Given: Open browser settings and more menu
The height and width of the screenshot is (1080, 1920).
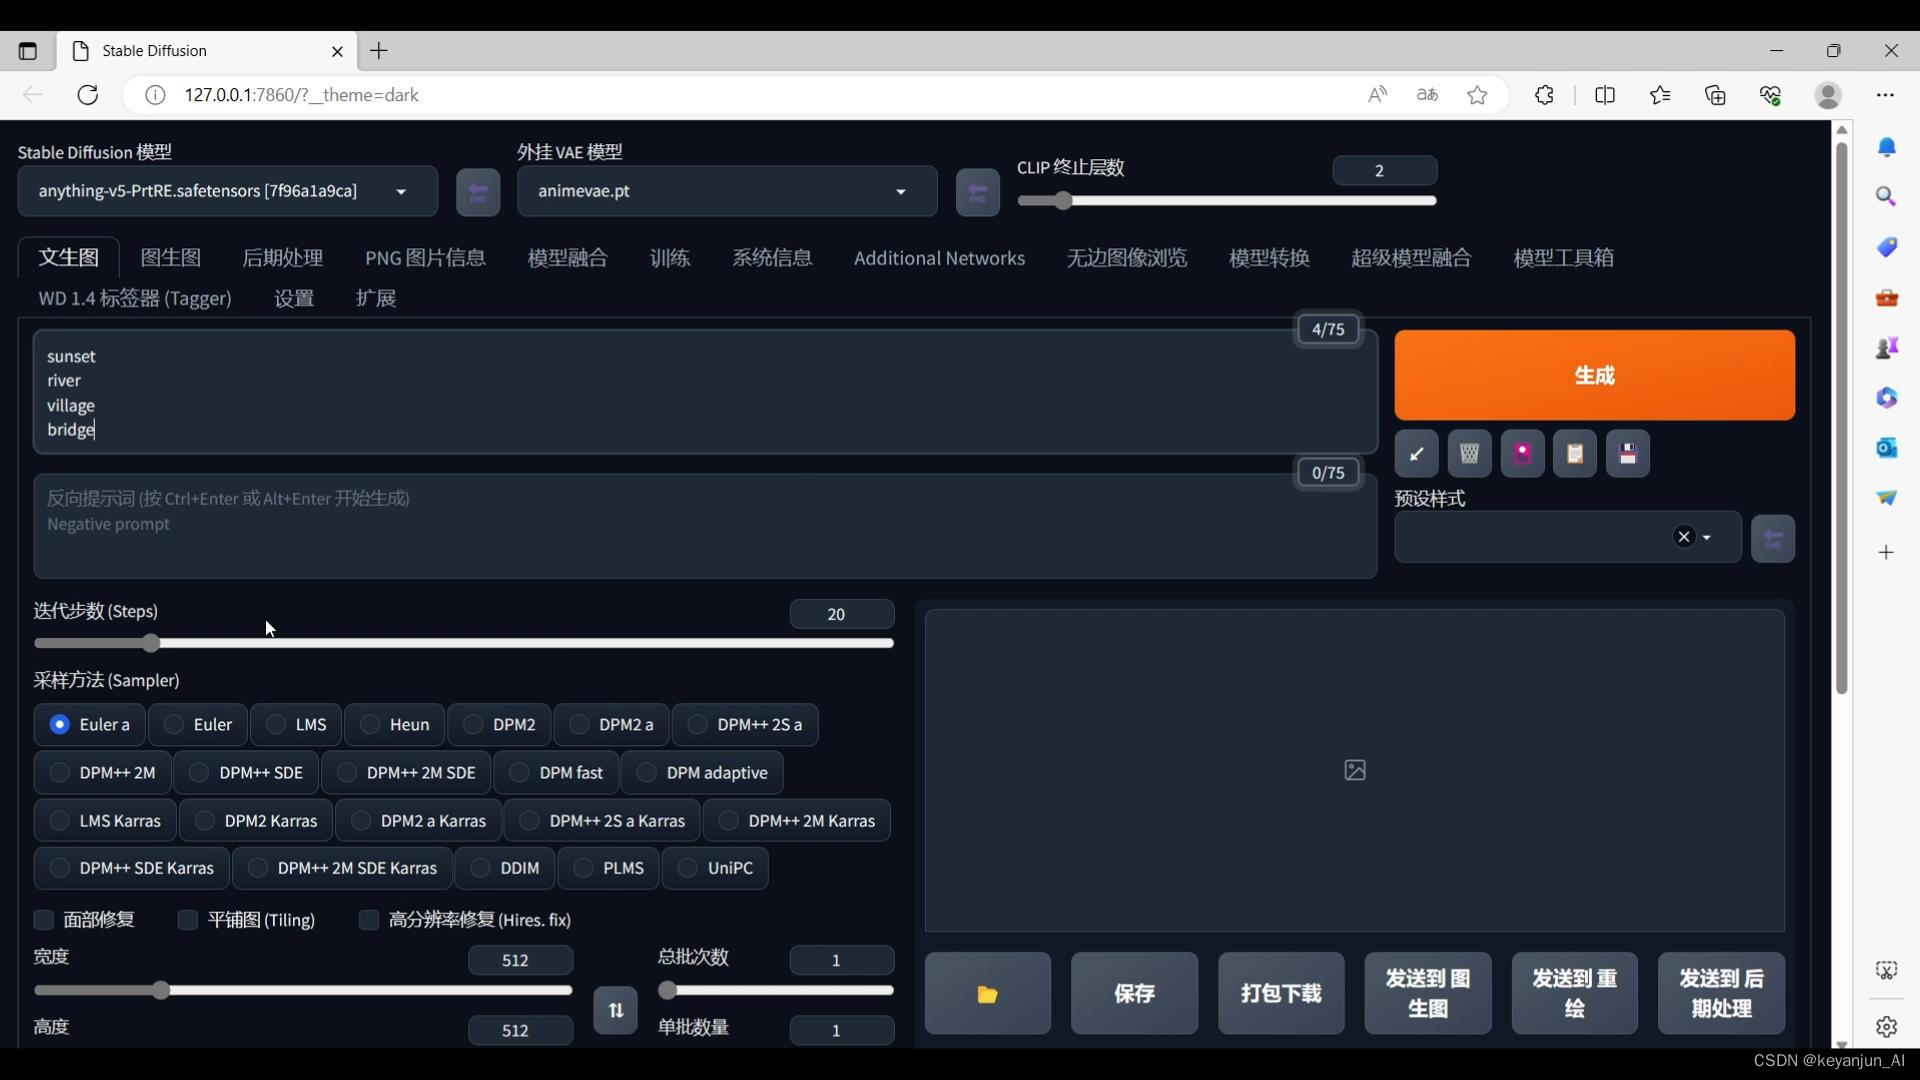Looking at the screenshot, I should pyautogui.click(x=1885, y=95).
